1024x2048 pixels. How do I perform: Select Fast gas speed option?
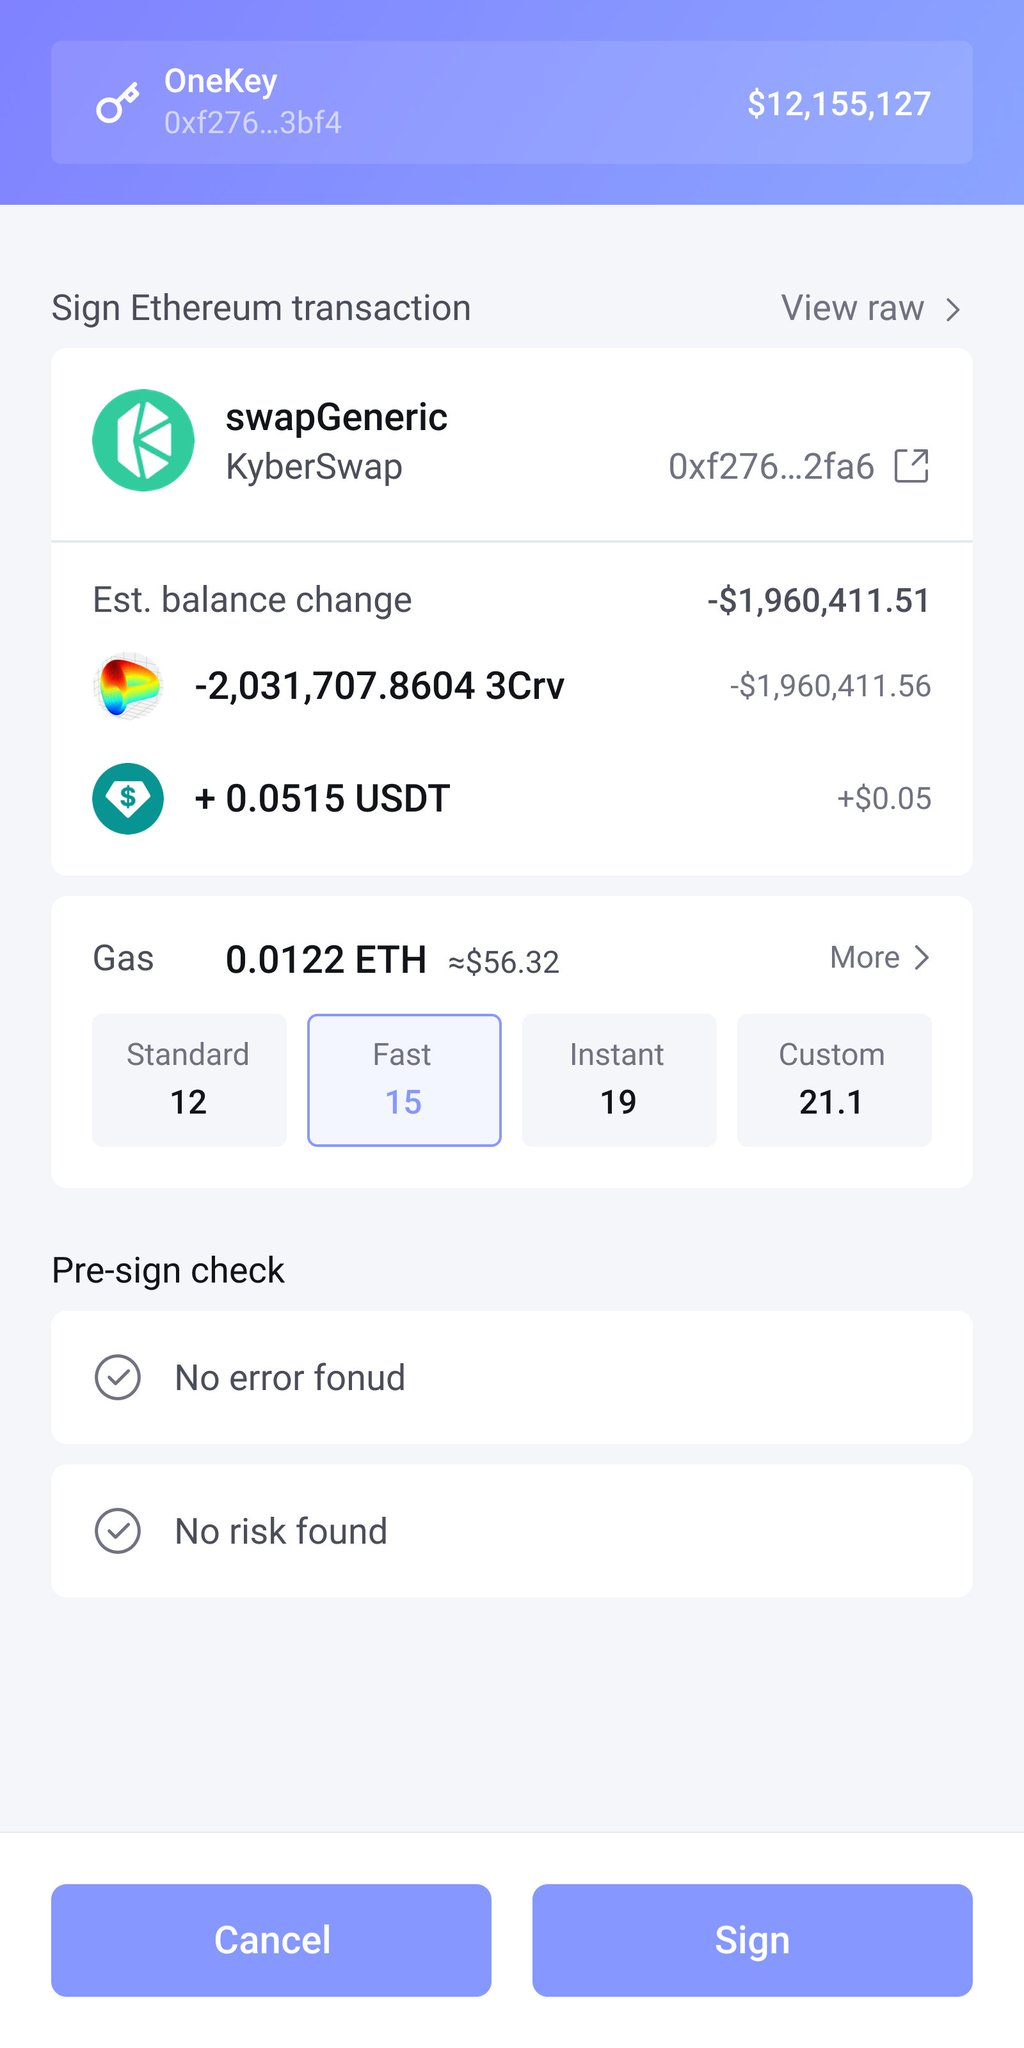point(404,1080)
